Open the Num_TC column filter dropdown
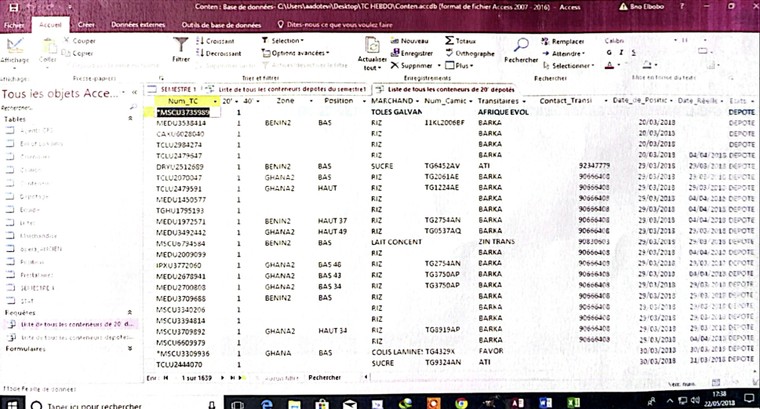 [215, 102]
